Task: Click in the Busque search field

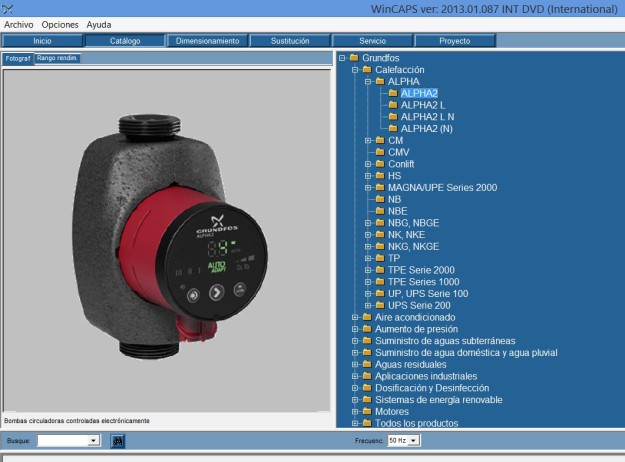Action: pyautogui.click(x=63, y=440)
